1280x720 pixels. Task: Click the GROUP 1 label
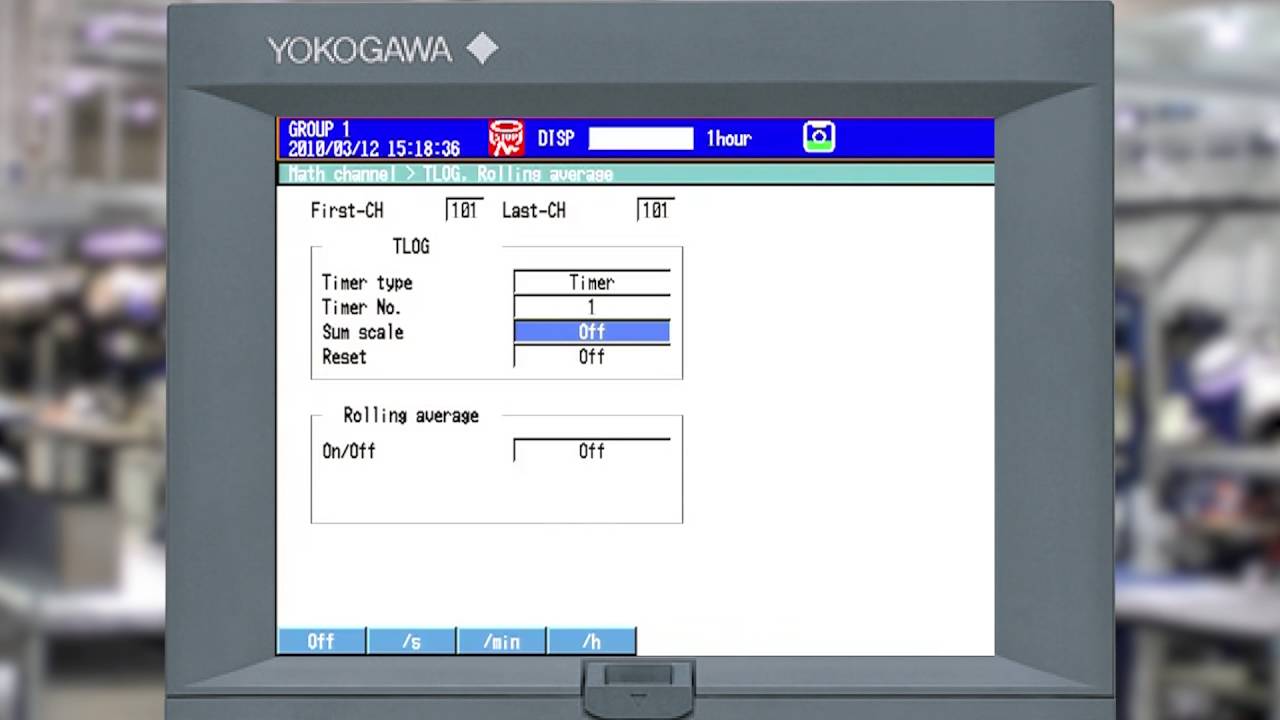319,129
